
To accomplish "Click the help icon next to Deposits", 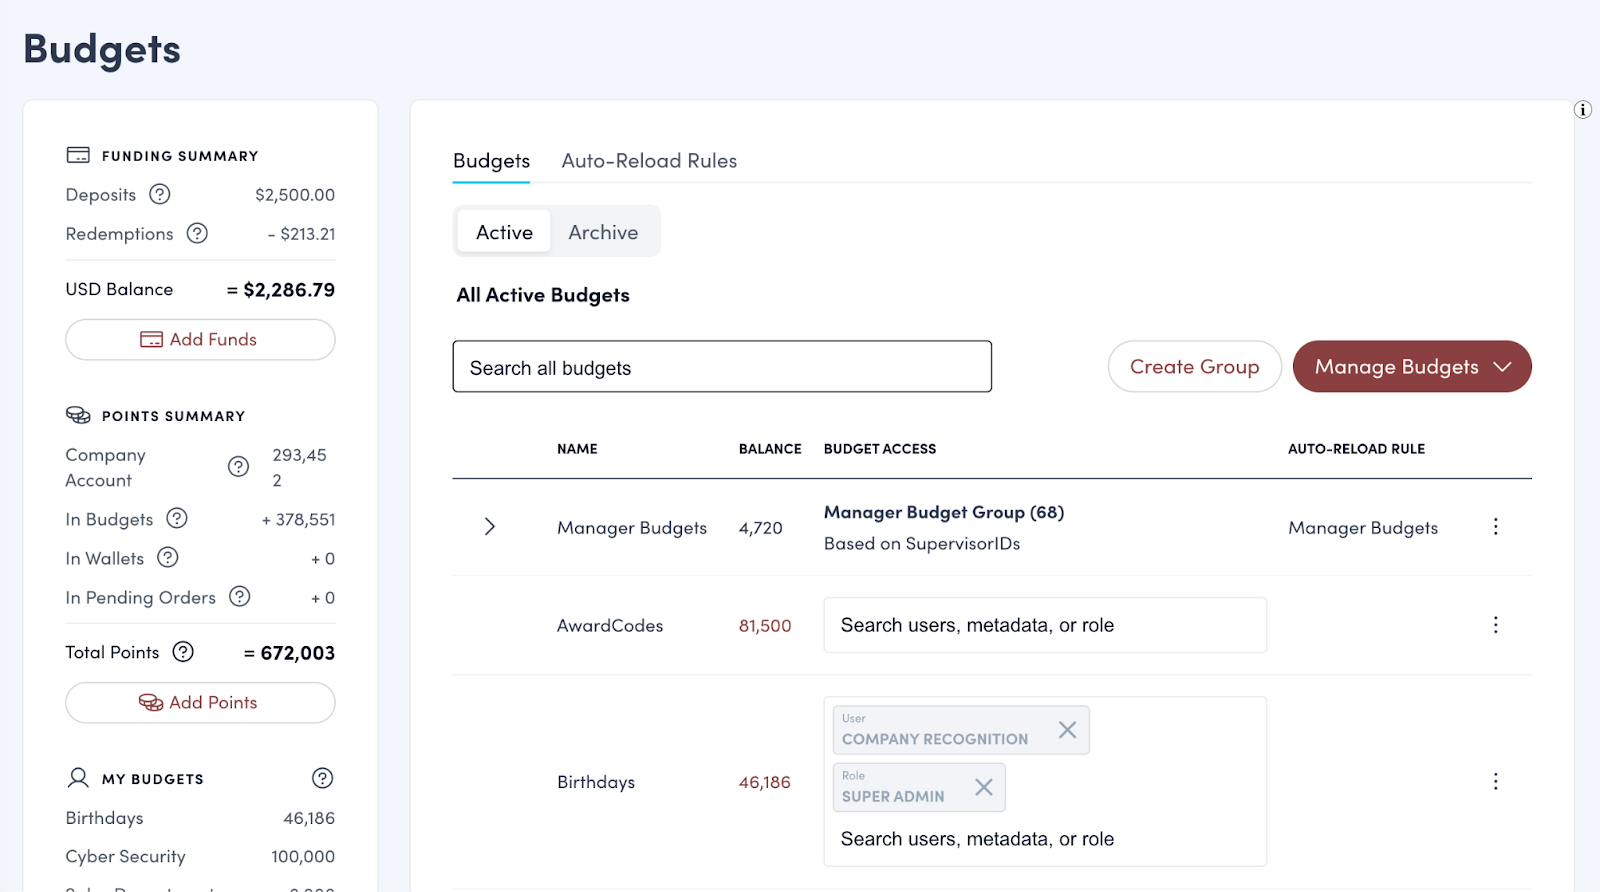I will coord(160,194).
